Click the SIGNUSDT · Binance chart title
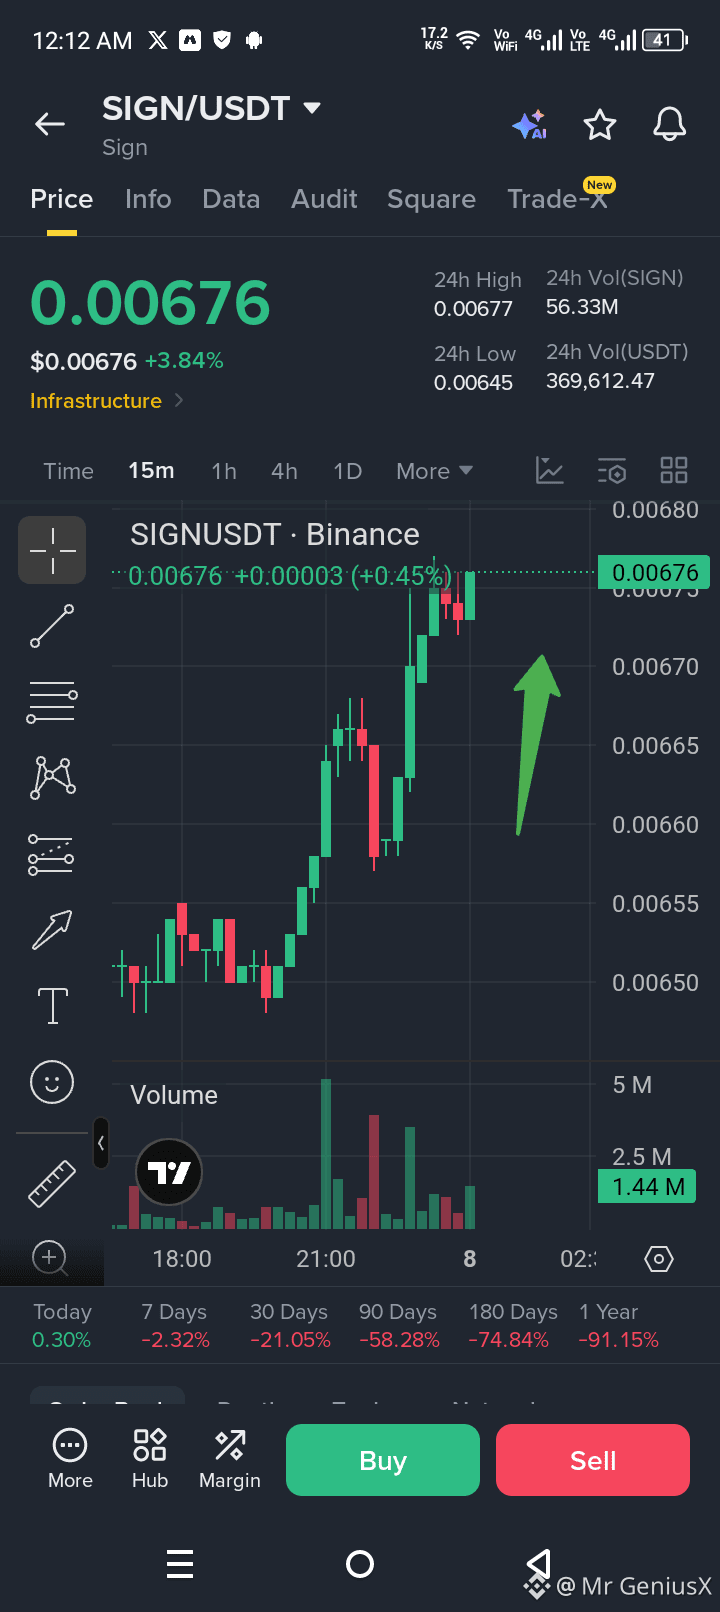The image size is (720, 1612). tap(275, 535)
